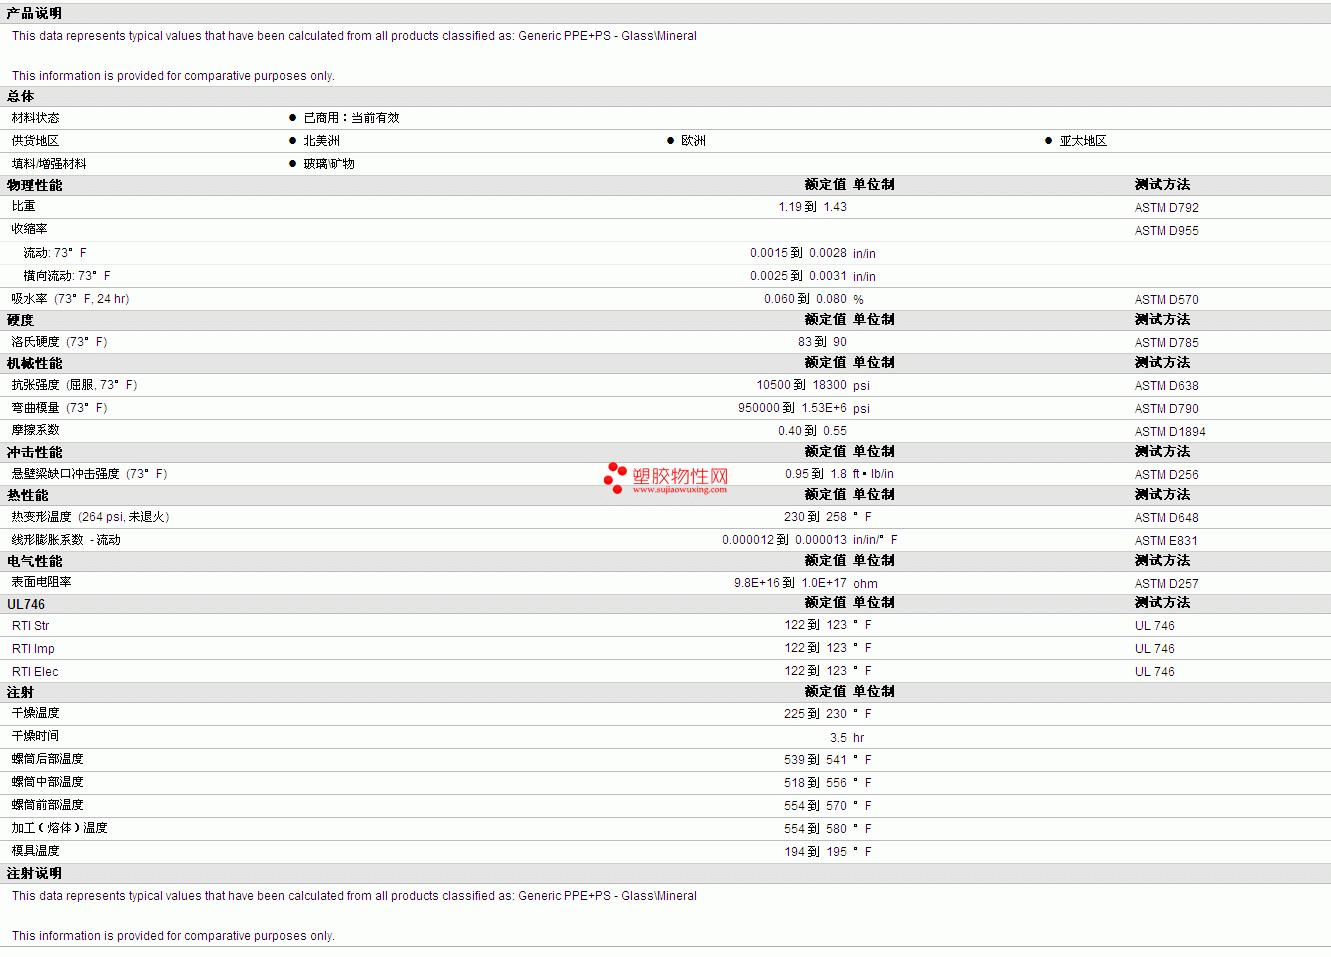
Task: Click the 0.0015 到 0.0028 shrinkage value
Action: (x=798, y=253)
